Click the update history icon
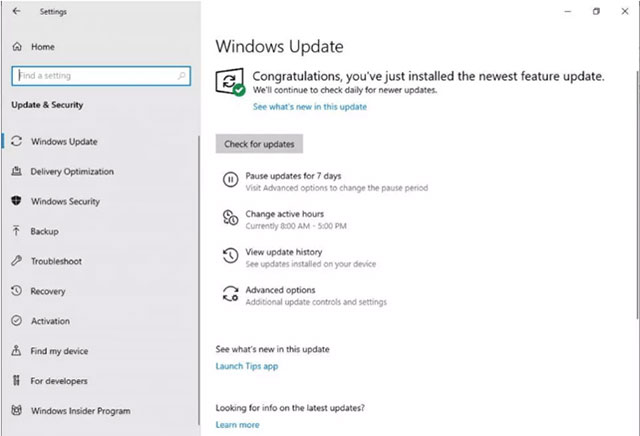The width and height of the screenshot is (640, 436). [x=230, y=256]
